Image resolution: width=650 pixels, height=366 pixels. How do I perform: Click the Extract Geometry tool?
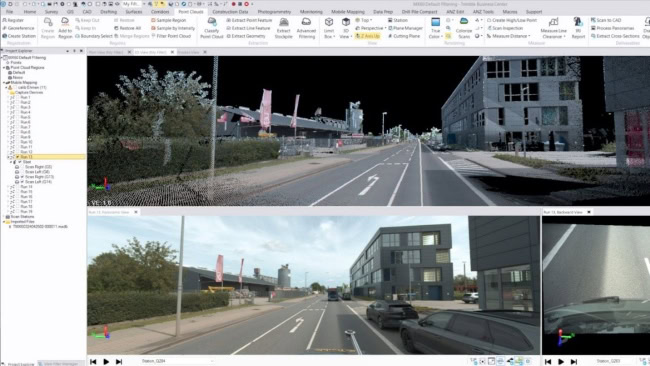246,36
